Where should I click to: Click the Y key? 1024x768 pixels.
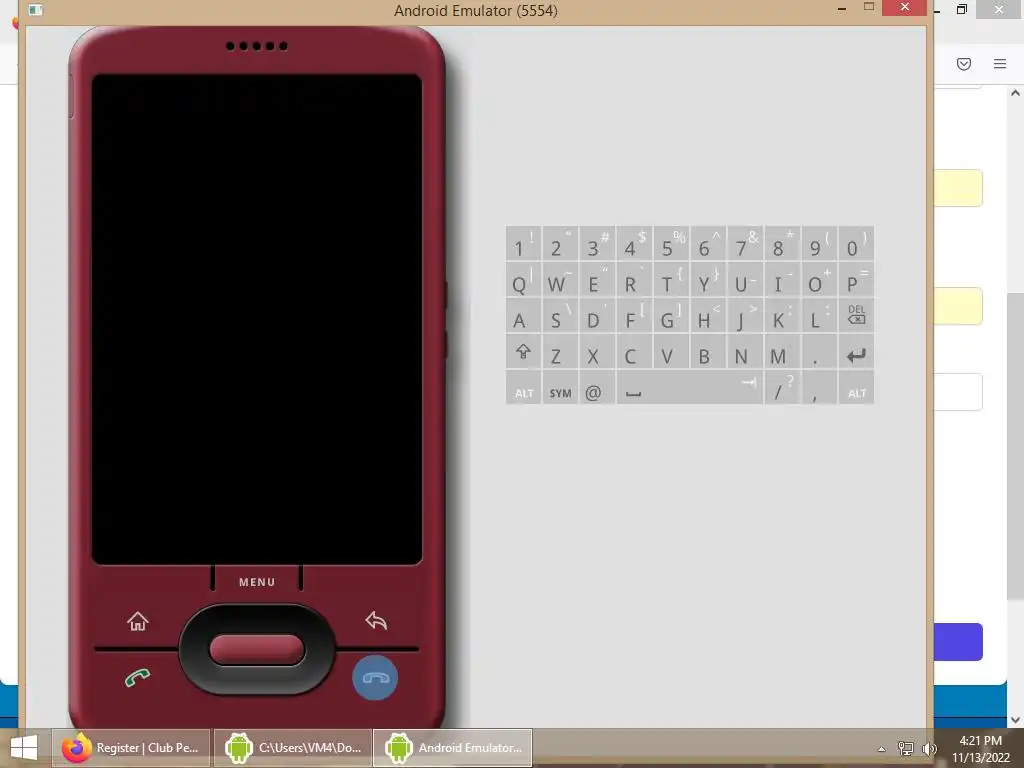708,280
